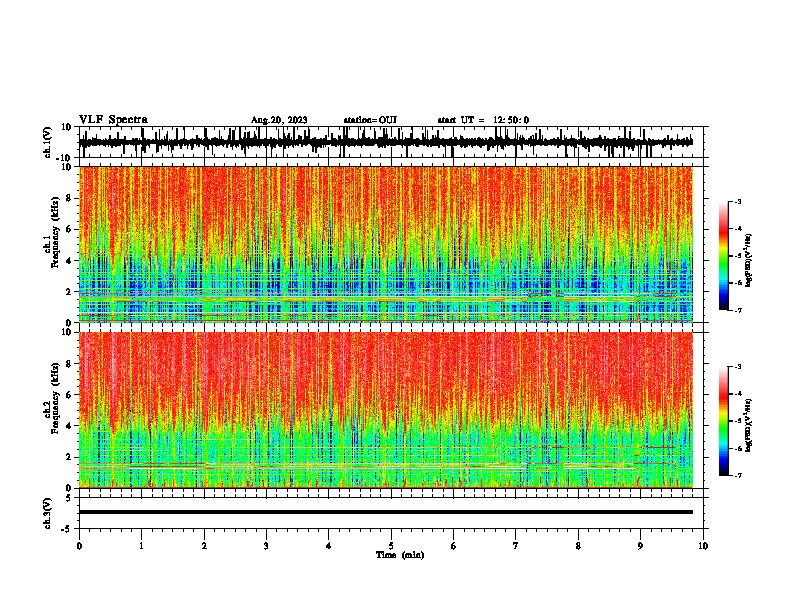Image resolution: width=792 pixels, height=612 pixels.
Task: Click the "-3" label on ch.2 color bar
Action: click(738, 367)
